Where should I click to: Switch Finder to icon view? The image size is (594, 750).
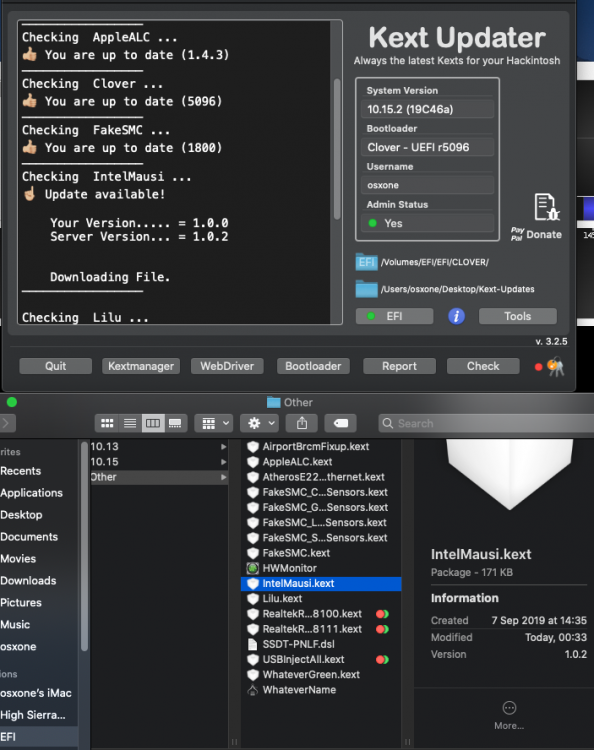coord(107,423)
